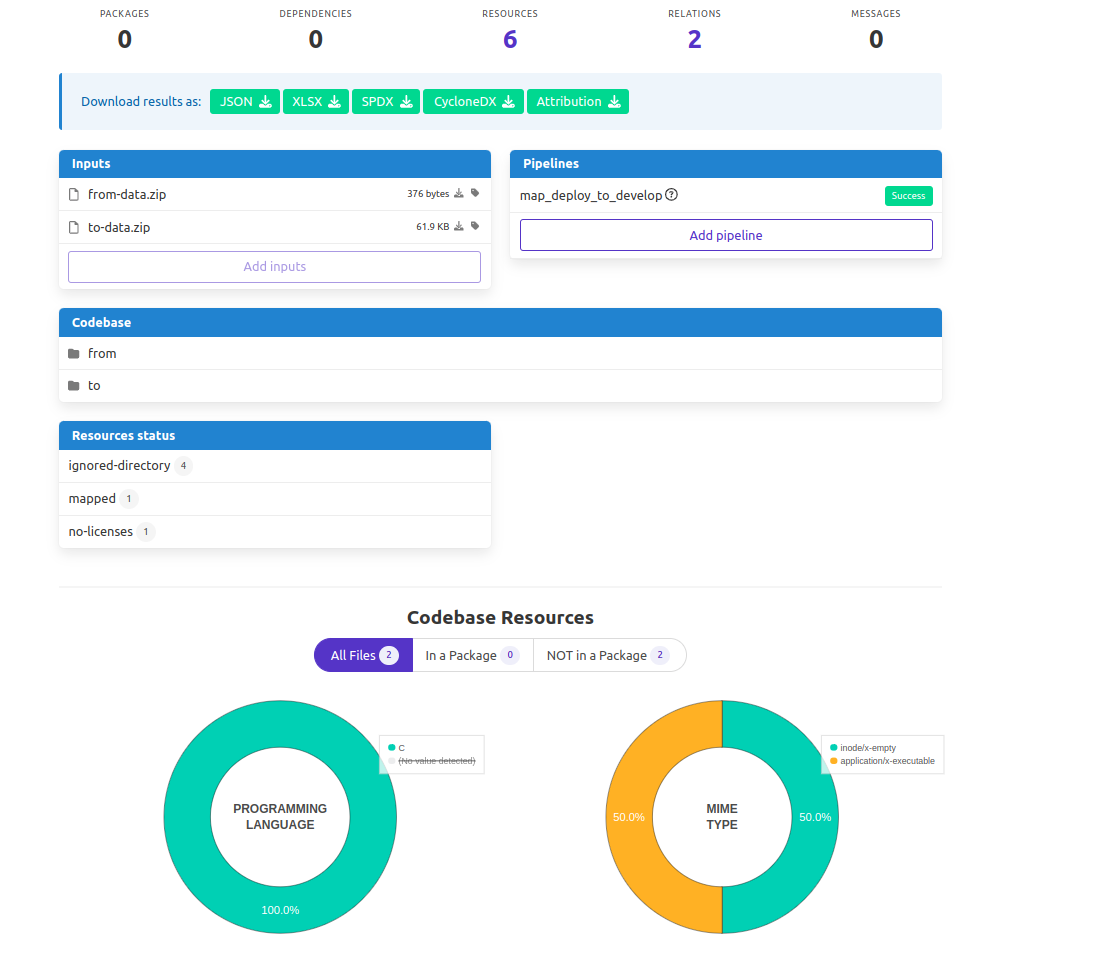1107x954 pixels.
Task: Switch to the In a Package tab
Action: tap(472, 655)
